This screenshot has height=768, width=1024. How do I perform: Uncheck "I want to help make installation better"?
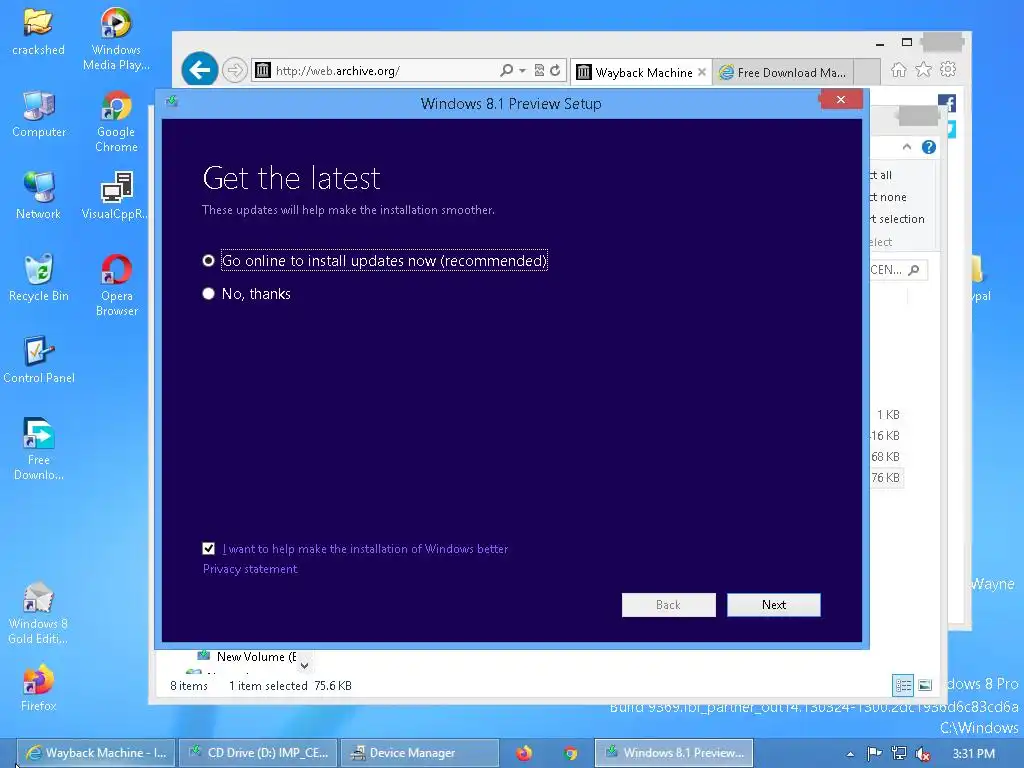pyautogui.click(x=208, y=549)
